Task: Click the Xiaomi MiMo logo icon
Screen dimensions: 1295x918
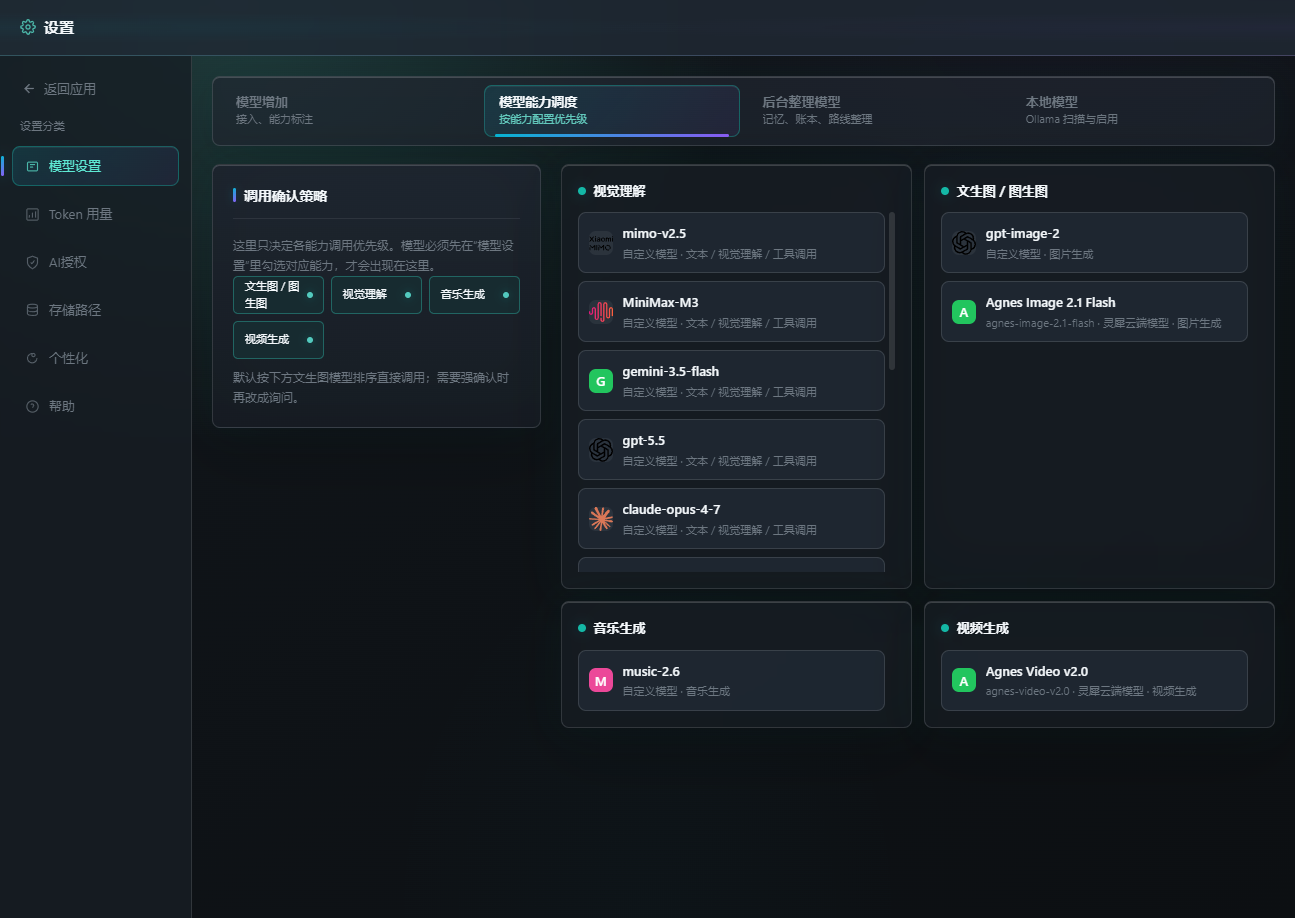Action: pyautogui.click(x=601, y=243)
